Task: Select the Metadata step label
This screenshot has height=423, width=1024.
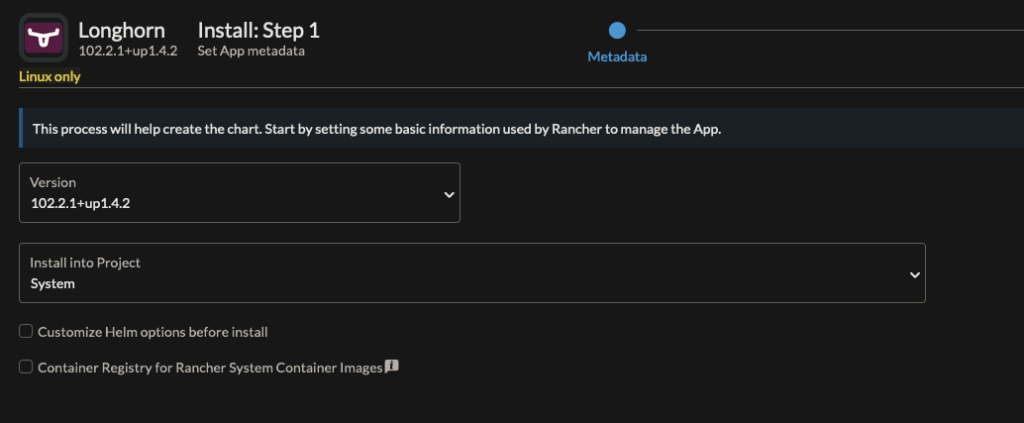Action: (x=617, y=57)
